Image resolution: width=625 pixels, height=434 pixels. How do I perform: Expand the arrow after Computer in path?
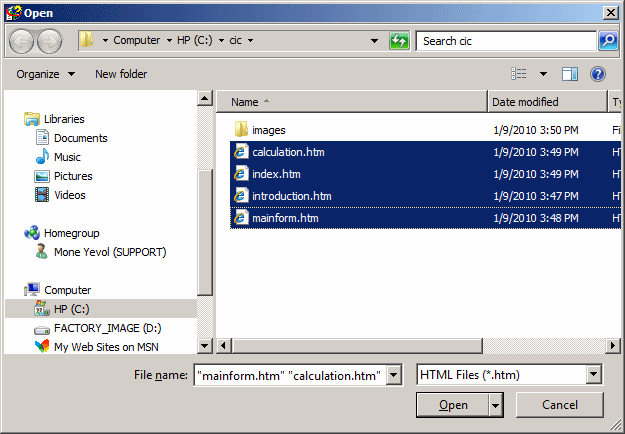tap(169, 40)
